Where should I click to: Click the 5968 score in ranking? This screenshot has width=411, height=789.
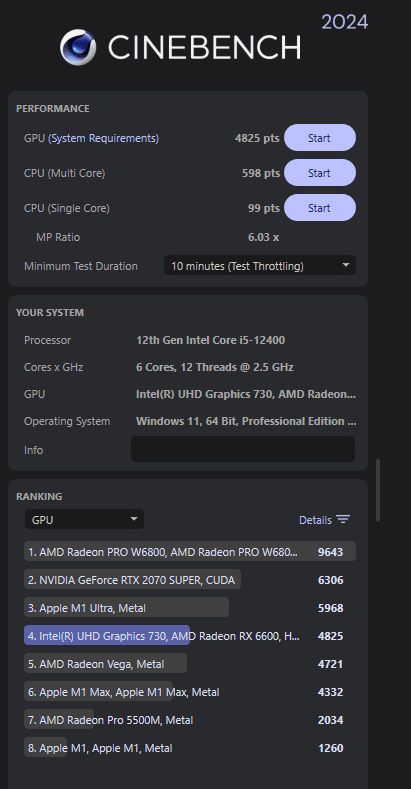(331, 608)
